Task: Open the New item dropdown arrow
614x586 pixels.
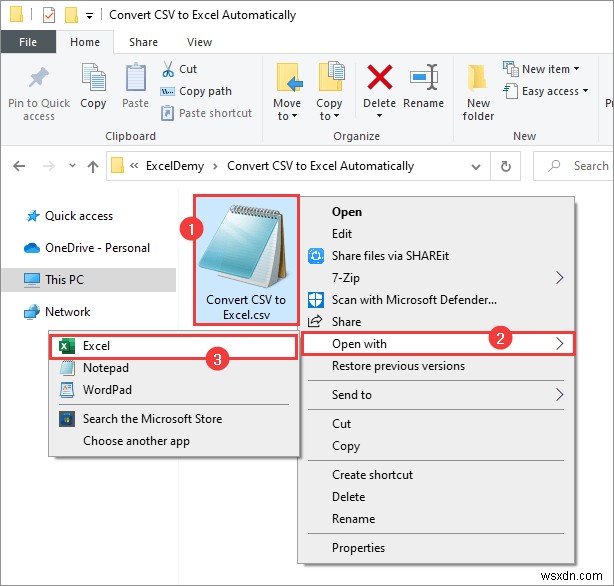Action: click(x=576, y=69)
